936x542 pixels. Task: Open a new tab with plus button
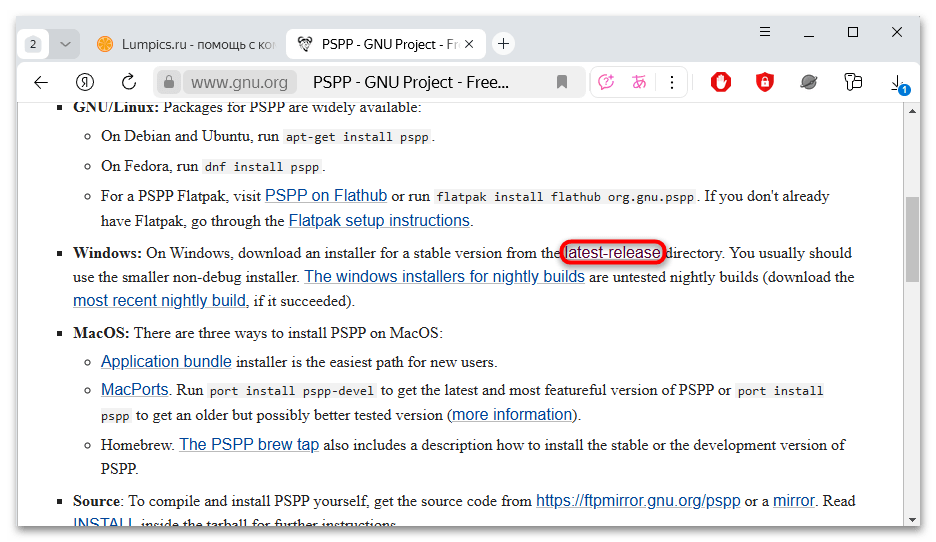[x=504, y=44]
